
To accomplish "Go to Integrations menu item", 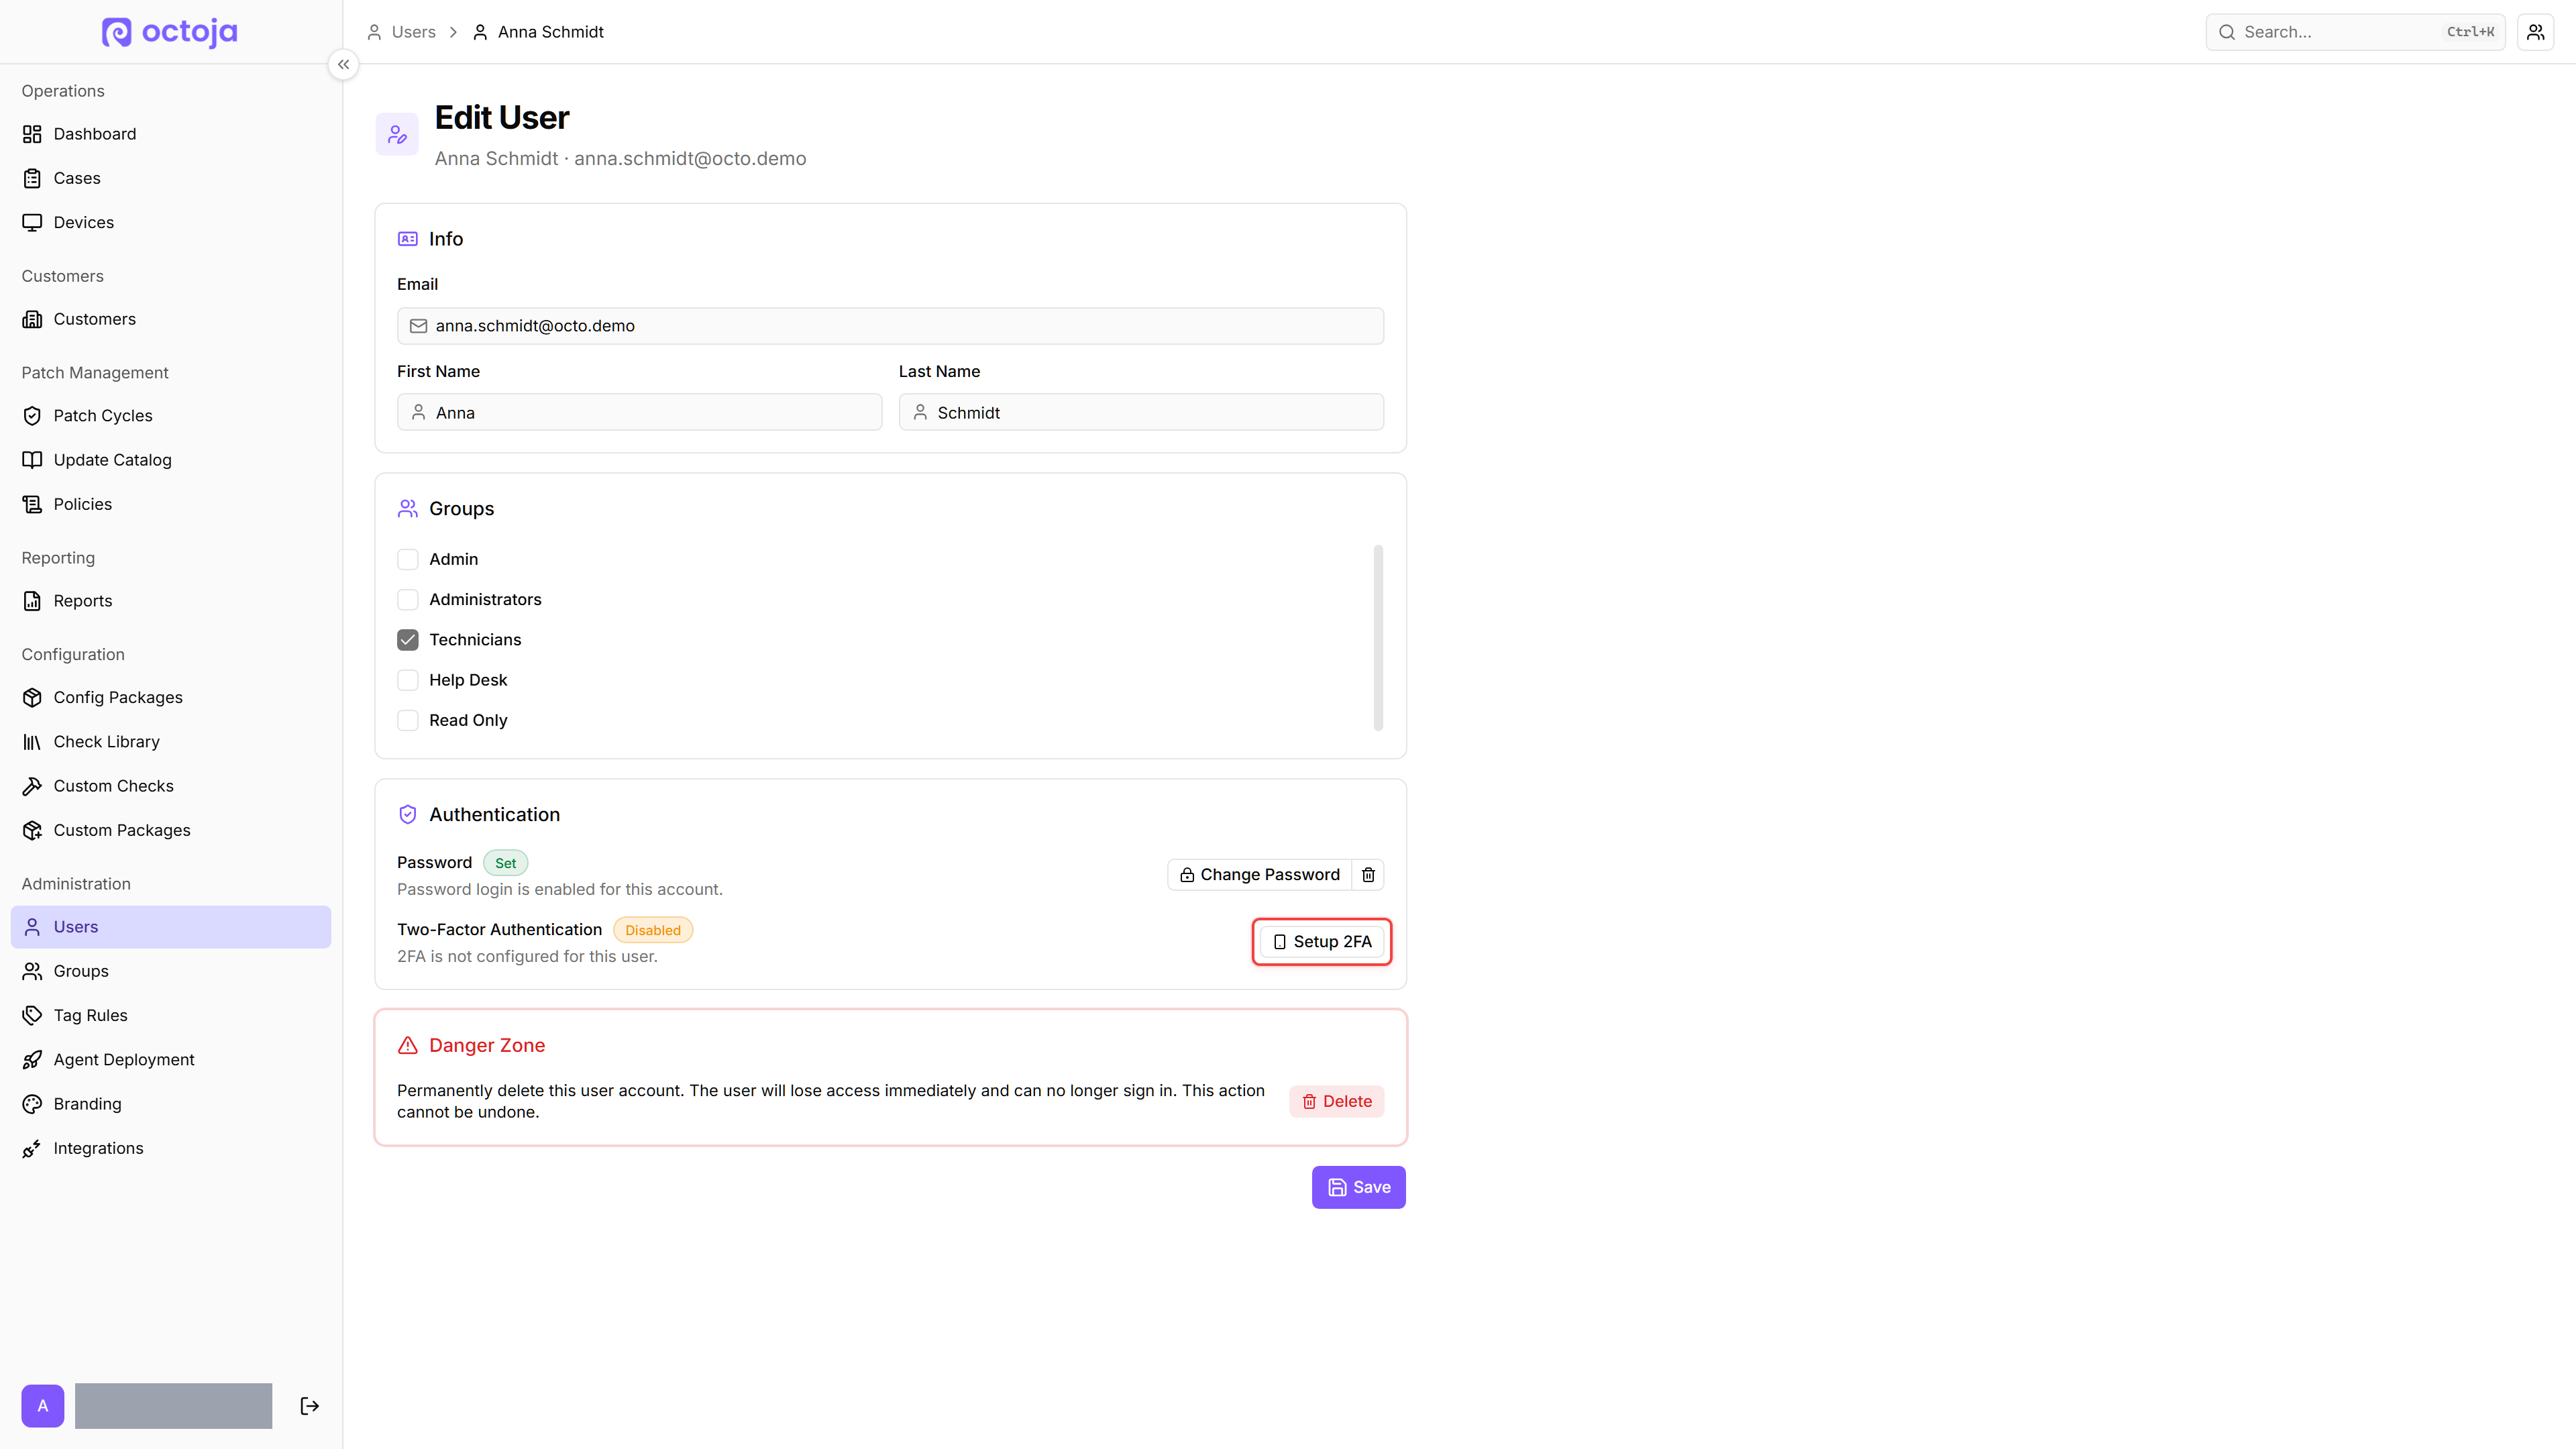I will [171, 1148].
